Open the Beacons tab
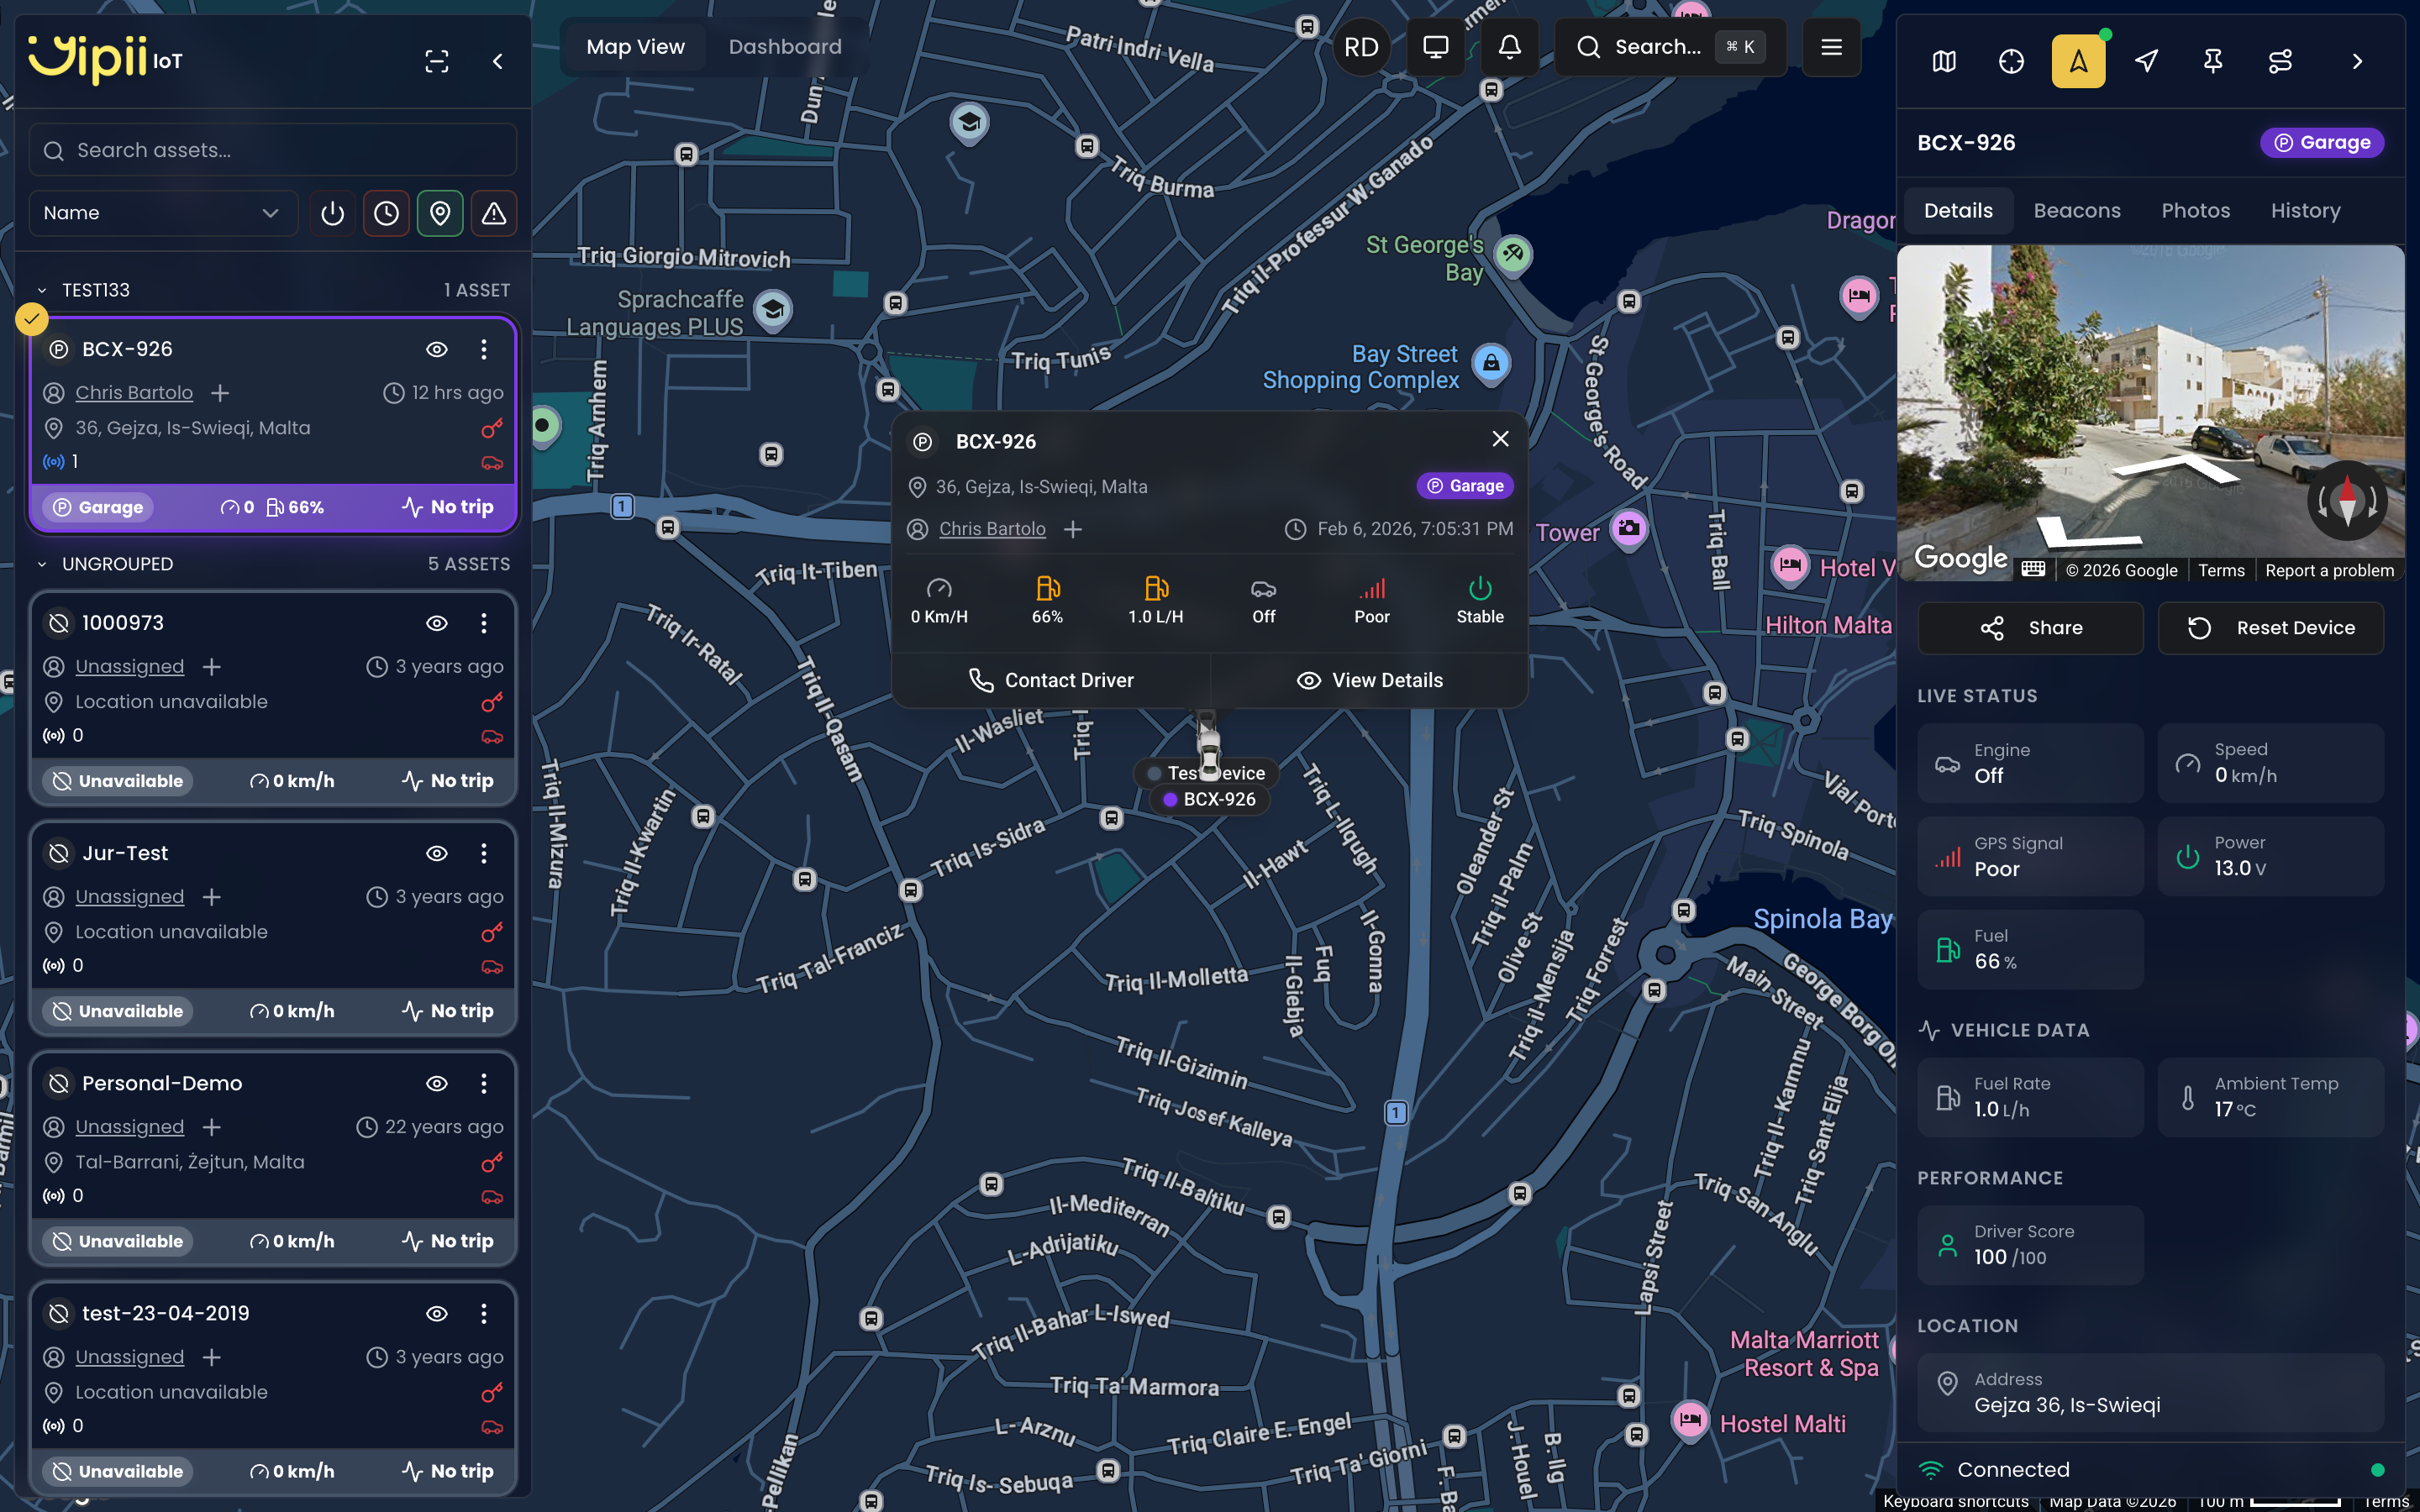Screen dimensions: 2420x1512 click(x=2077, y=211)
